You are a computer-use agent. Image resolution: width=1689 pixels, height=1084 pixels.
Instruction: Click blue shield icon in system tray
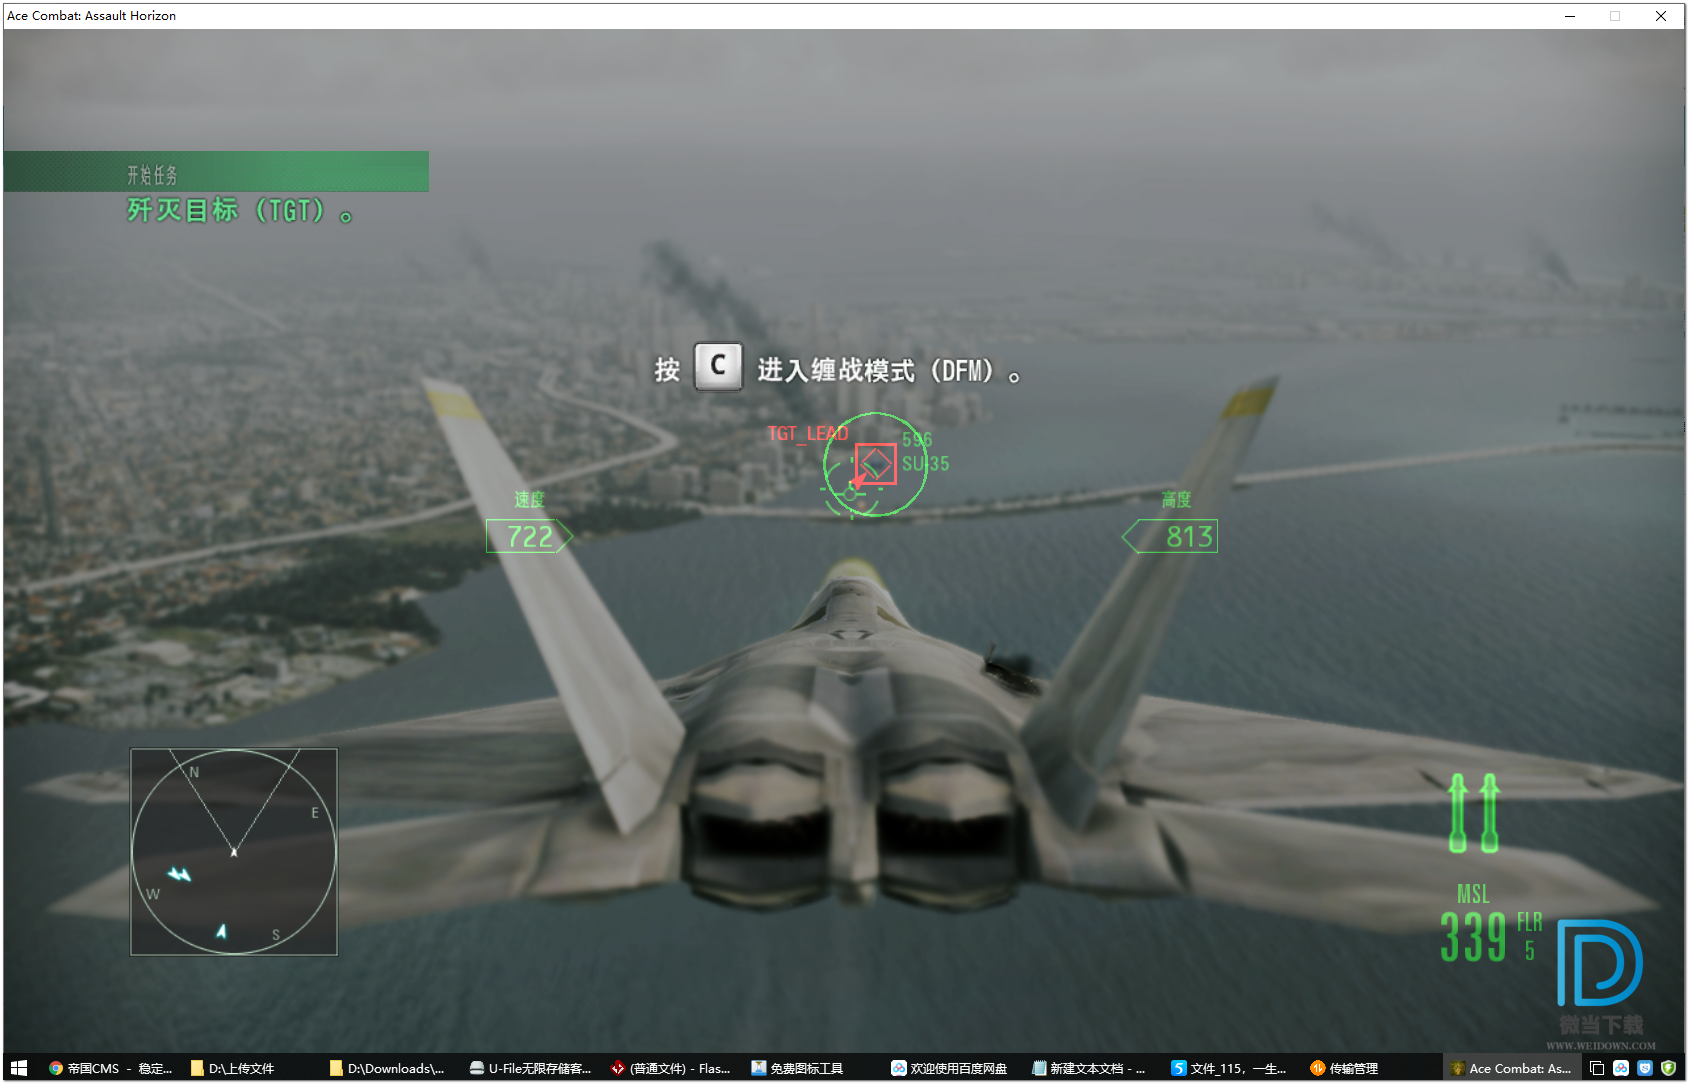coord(1645,1068)
